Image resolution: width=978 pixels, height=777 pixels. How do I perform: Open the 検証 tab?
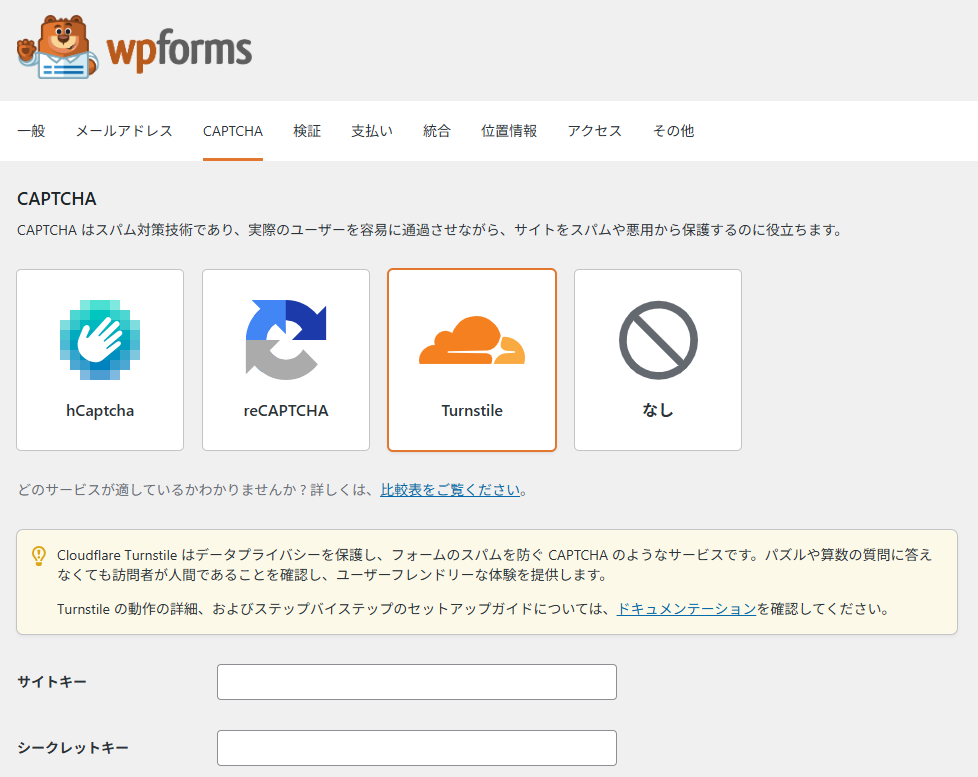point(307,131)
